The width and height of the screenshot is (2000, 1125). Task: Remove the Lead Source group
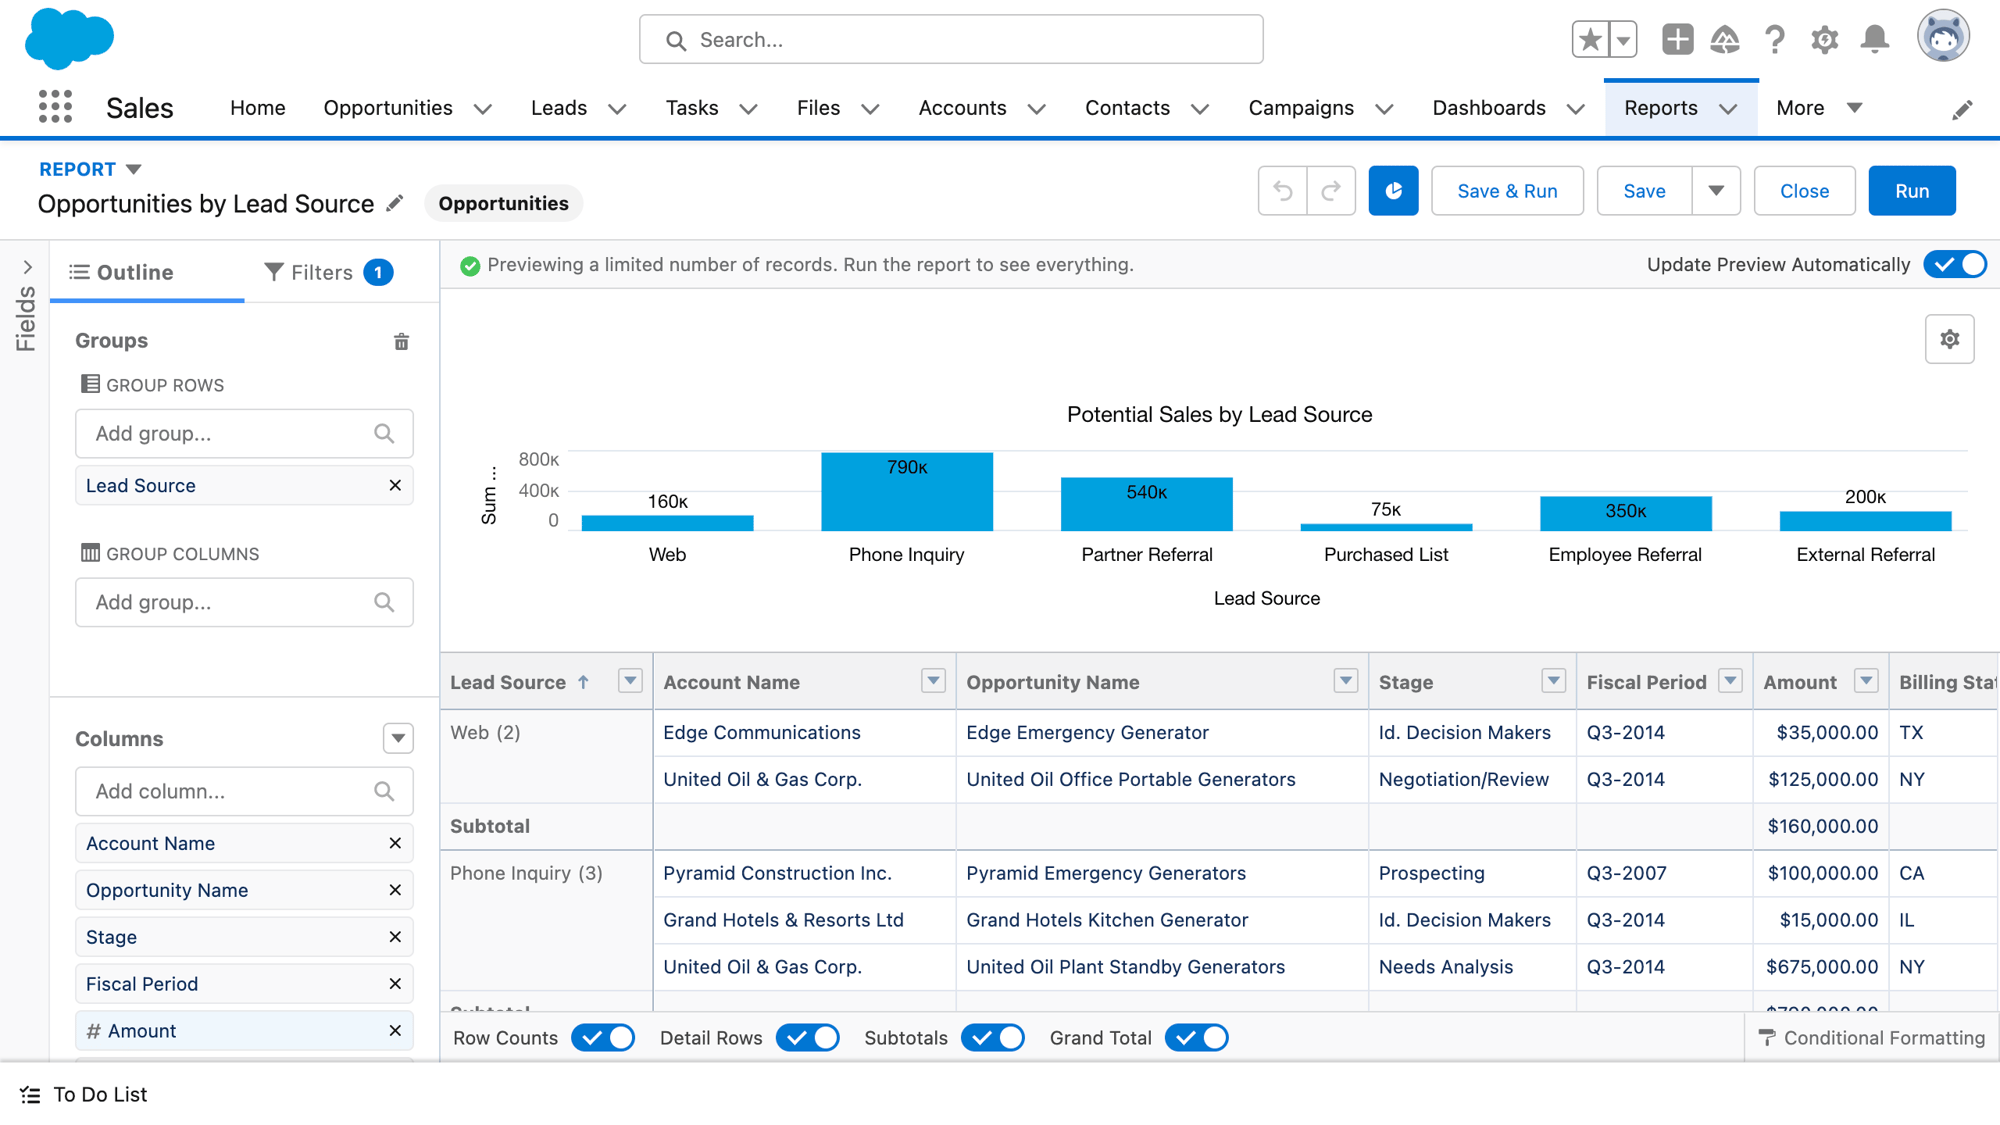tap(395, 485)
